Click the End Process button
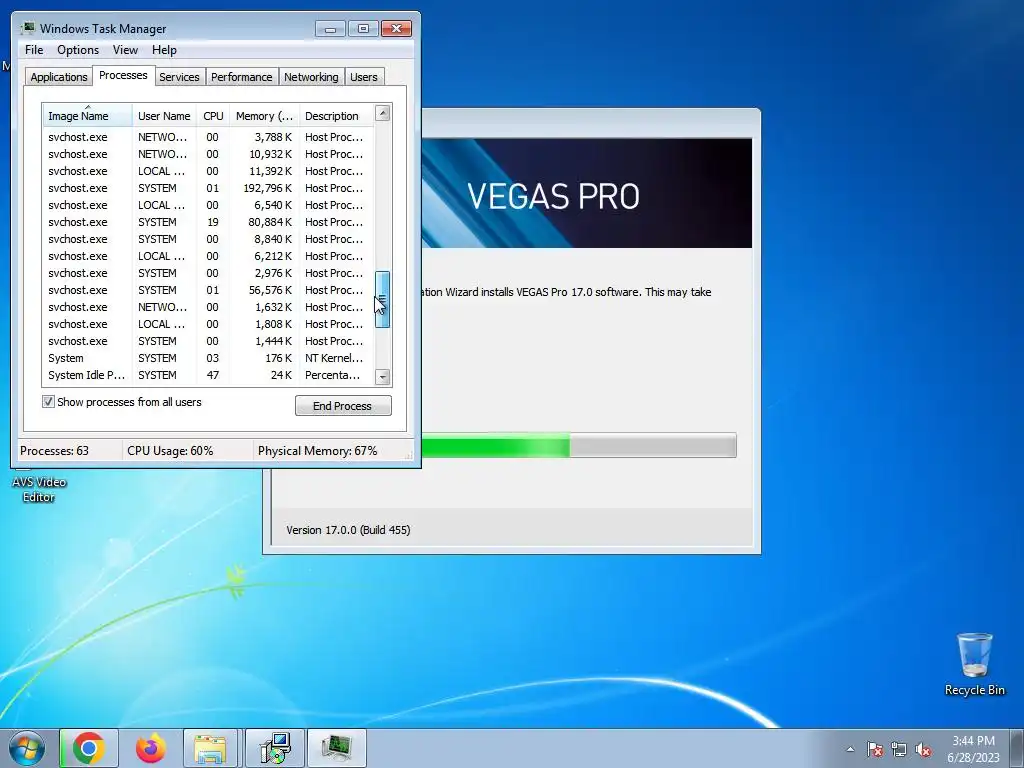The width and height of the screenshot is (1024, 768). 343,406
